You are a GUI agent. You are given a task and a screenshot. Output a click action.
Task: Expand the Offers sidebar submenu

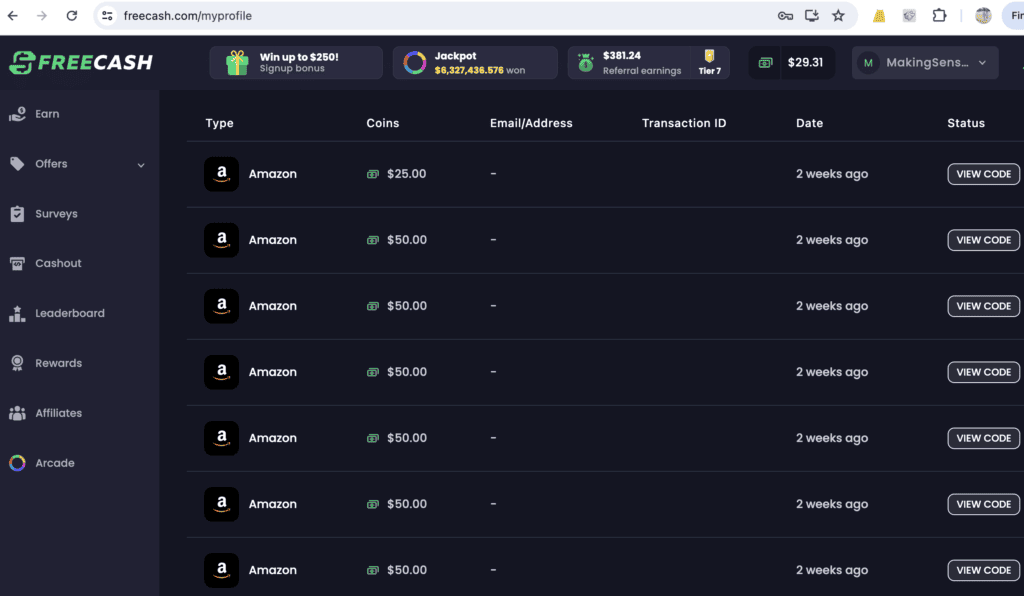[141, 165]
